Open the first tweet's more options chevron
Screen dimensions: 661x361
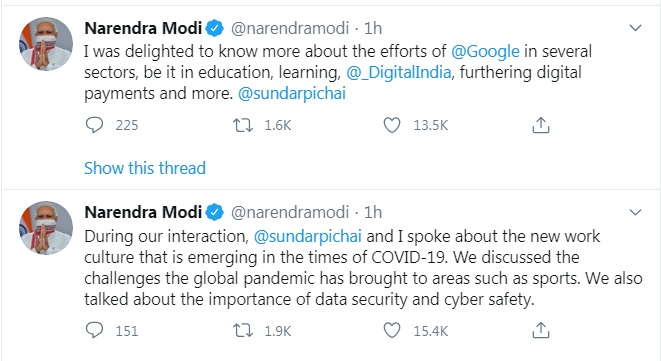click(635, 28)
